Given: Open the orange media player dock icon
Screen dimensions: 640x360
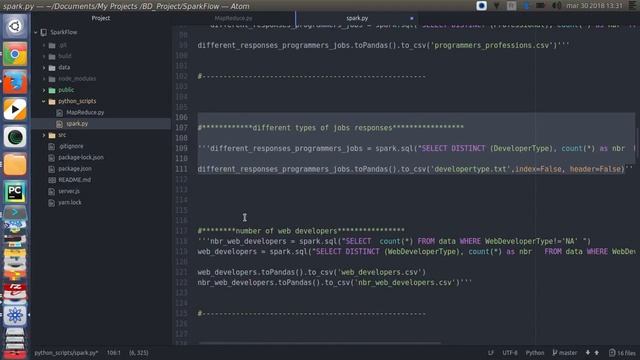Looking at the screenshot, I should point(15,109).
